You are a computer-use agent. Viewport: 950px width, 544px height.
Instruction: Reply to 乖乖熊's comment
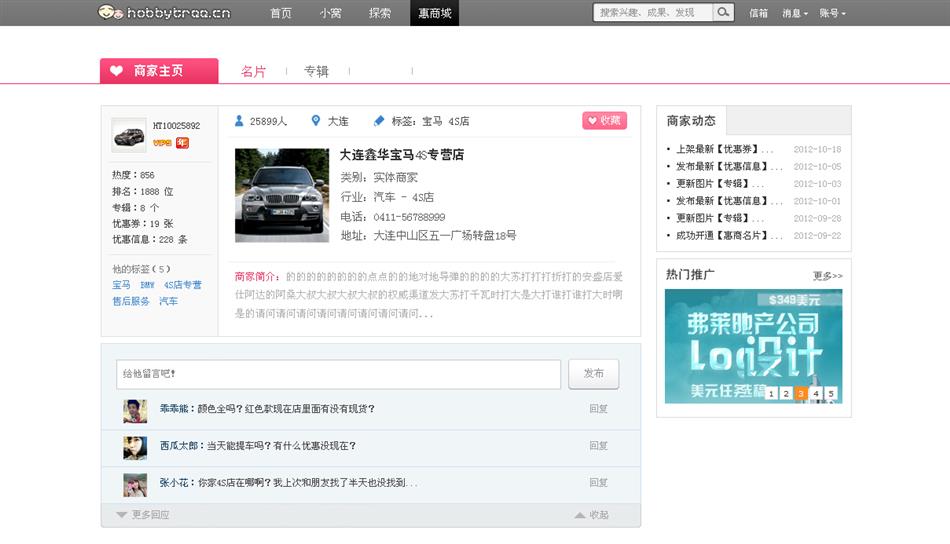(598, 408)
